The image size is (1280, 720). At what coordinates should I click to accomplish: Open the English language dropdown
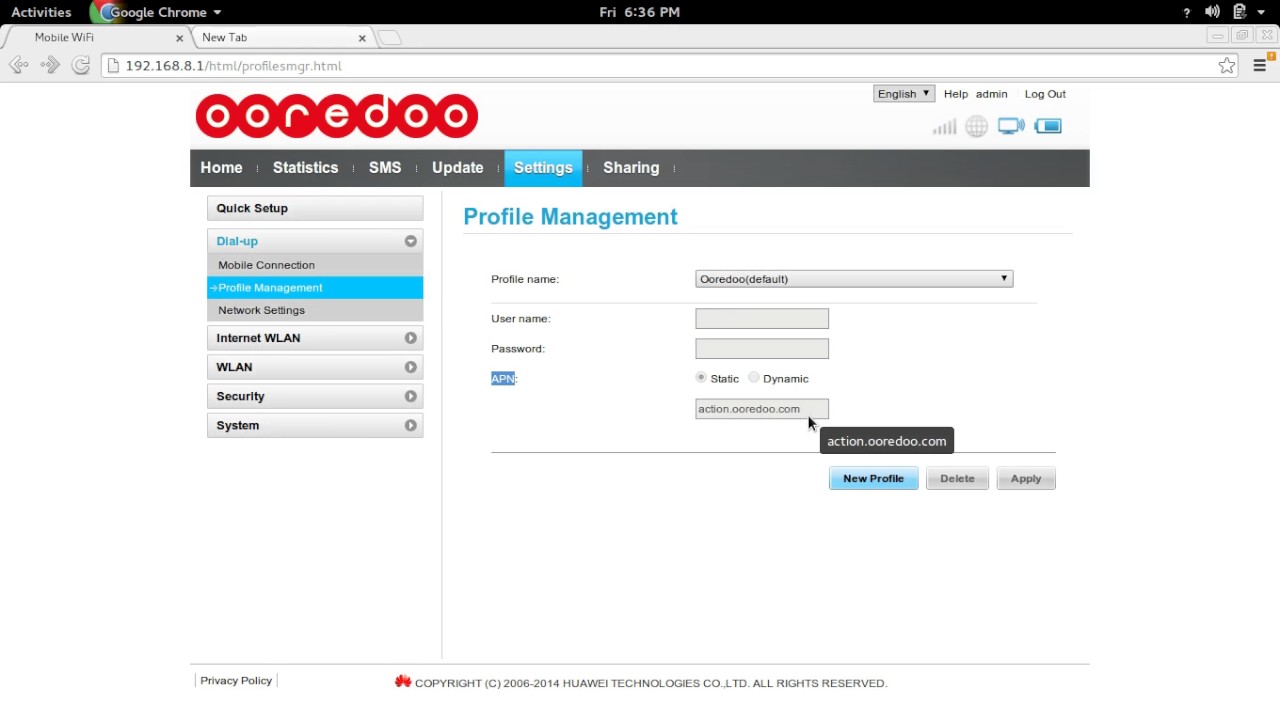point(904,94)
